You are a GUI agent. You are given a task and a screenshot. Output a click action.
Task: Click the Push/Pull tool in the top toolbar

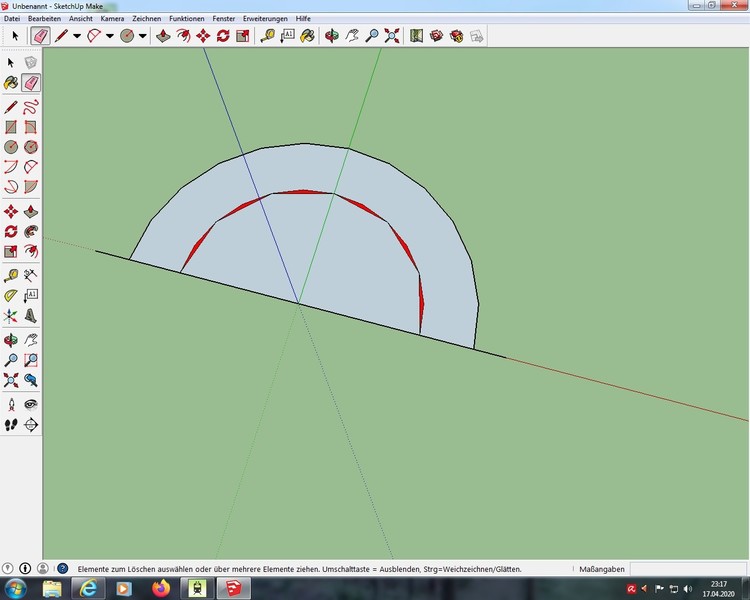pos(163,35)
